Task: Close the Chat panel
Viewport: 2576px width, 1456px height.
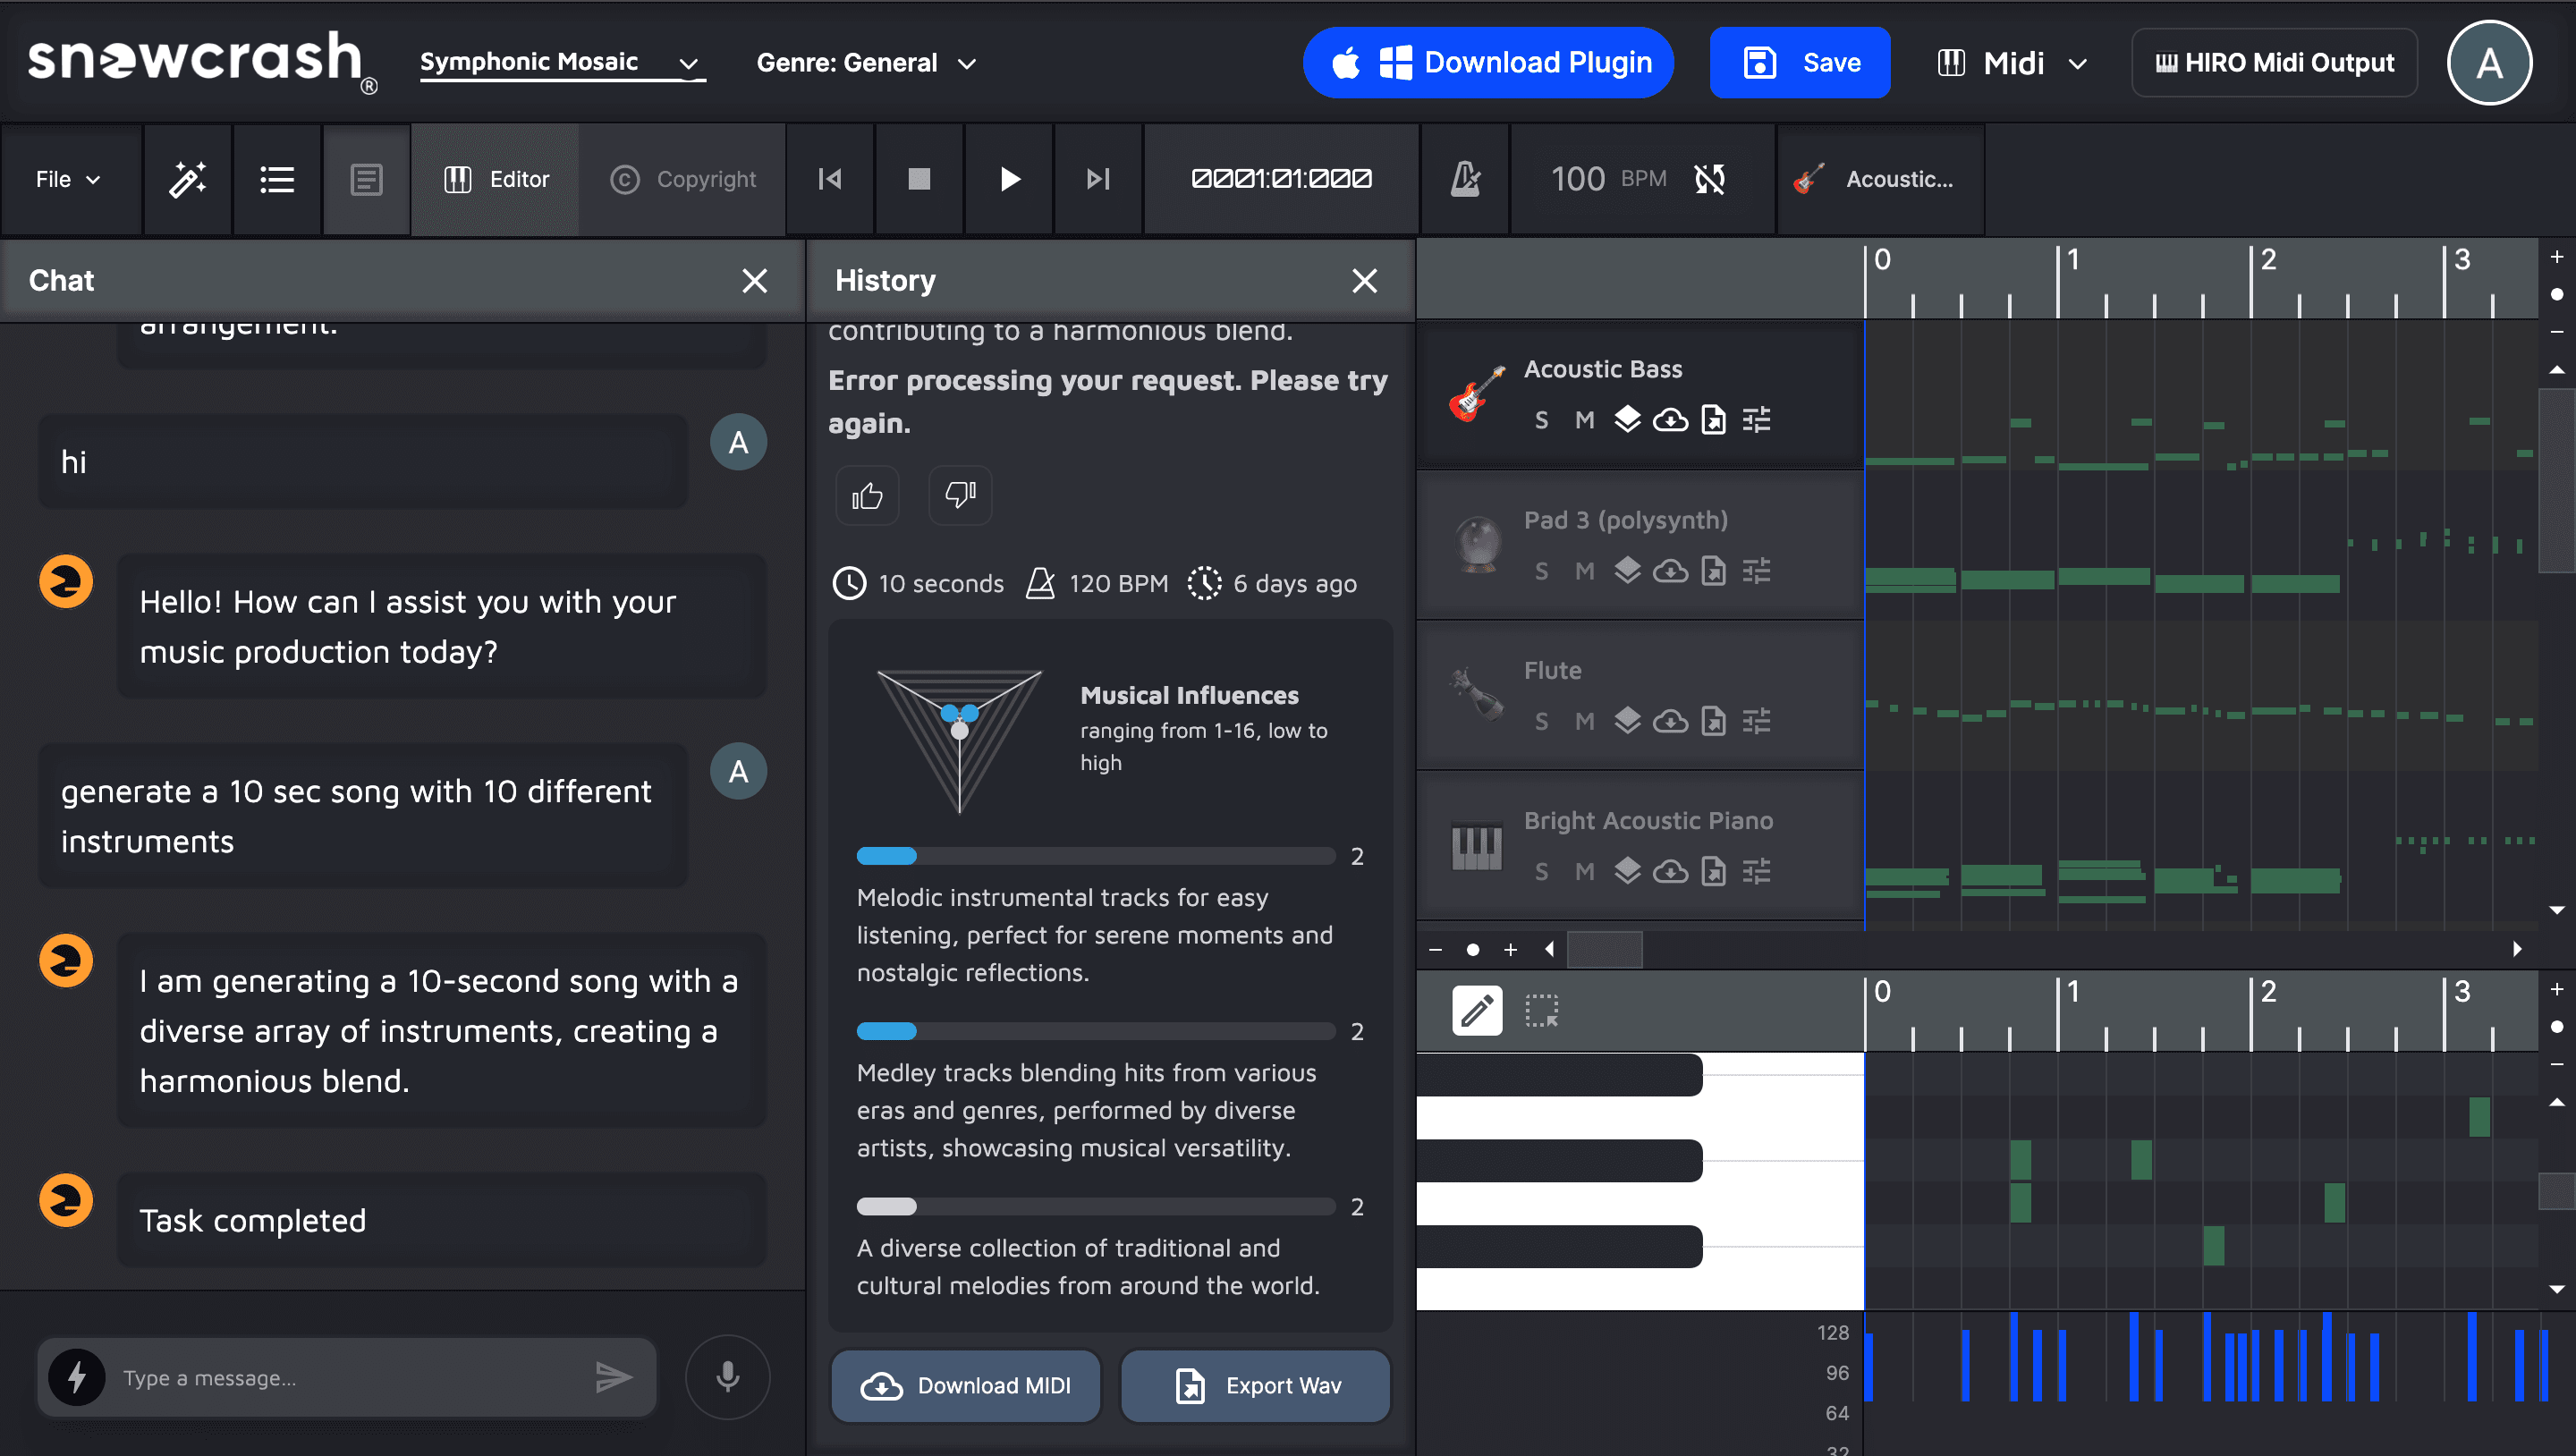Action: tap(755, 281)
